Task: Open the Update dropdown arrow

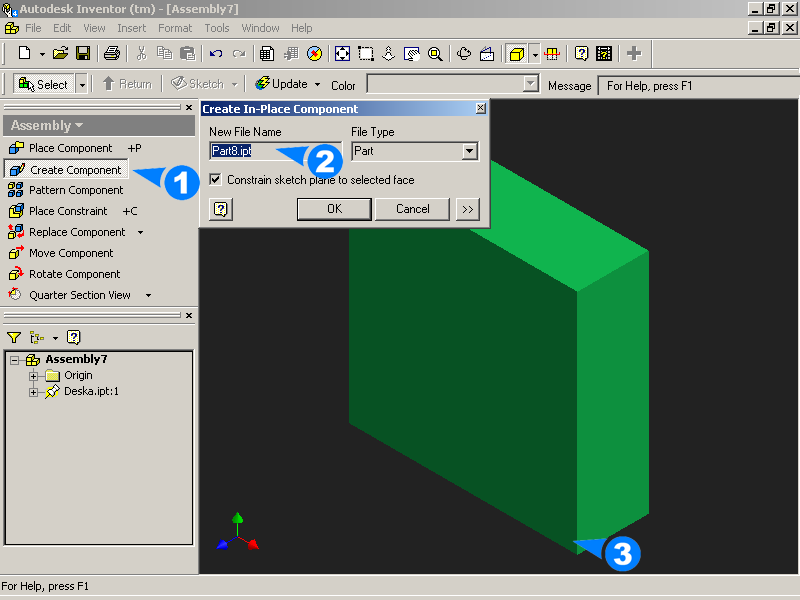Action: [317, 84]
